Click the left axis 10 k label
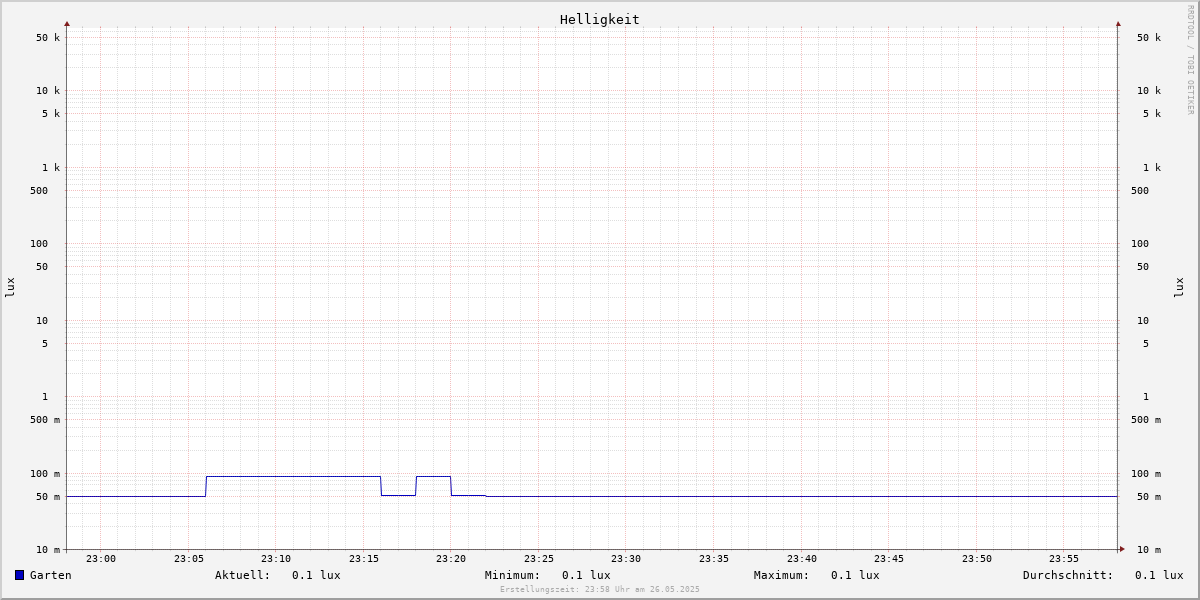The height and width of the screenshot is (600, 1200). 48,91
